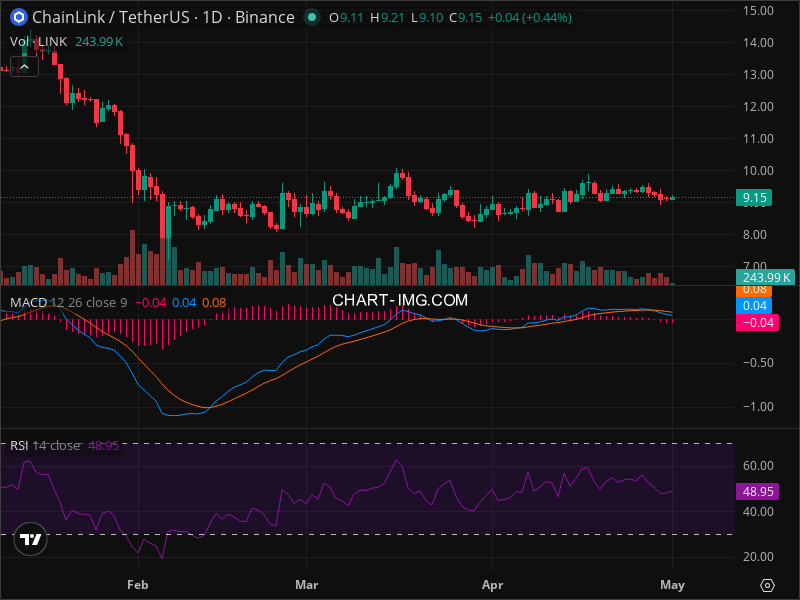Click the green market status dot

[x=312, y=17]
